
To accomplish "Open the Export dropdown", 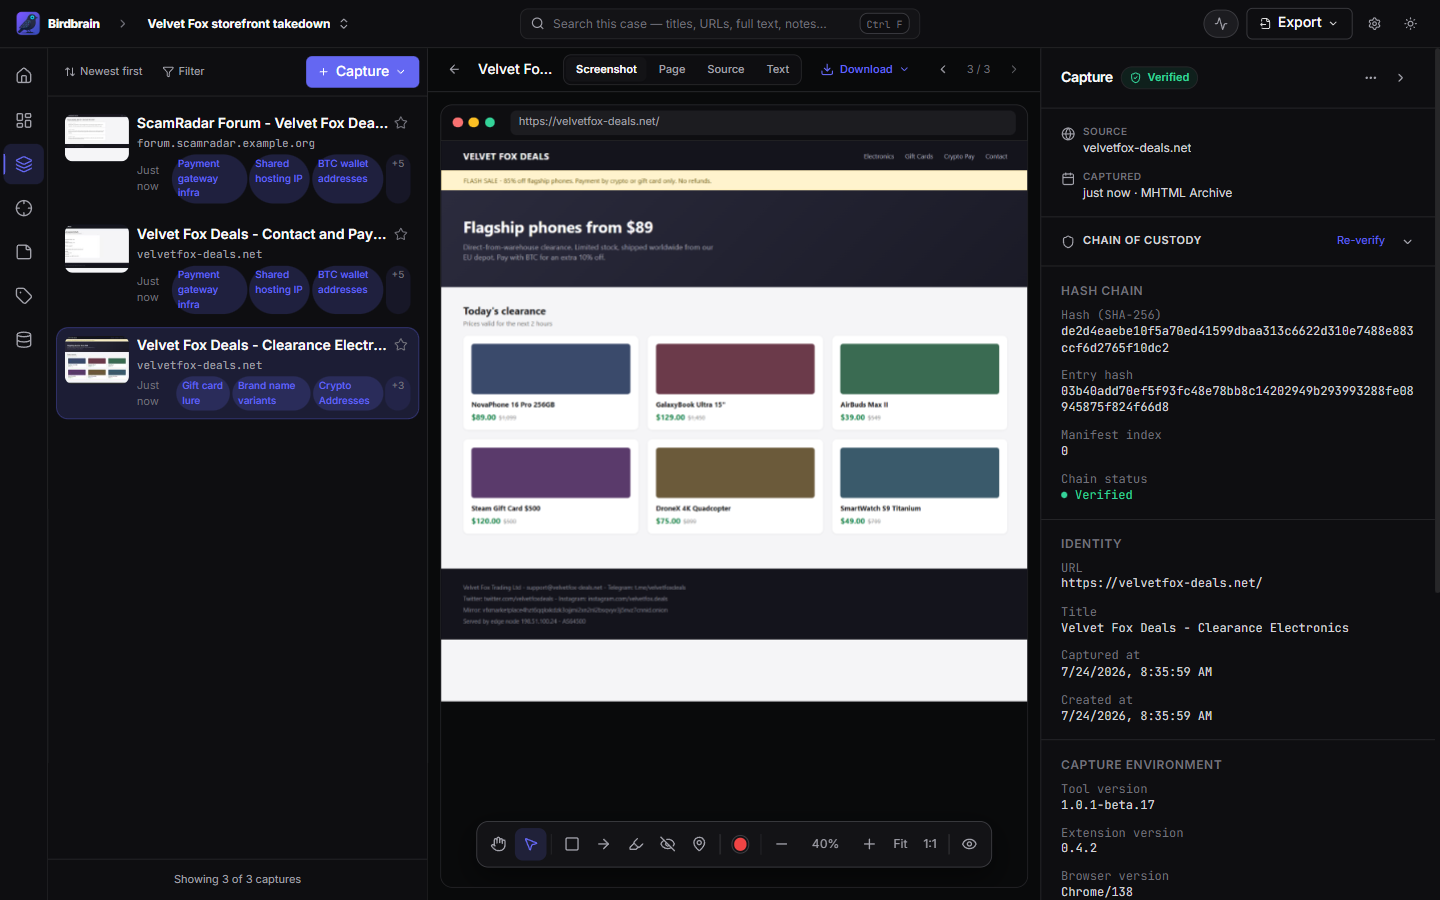I will click(x=1299, y=23).
